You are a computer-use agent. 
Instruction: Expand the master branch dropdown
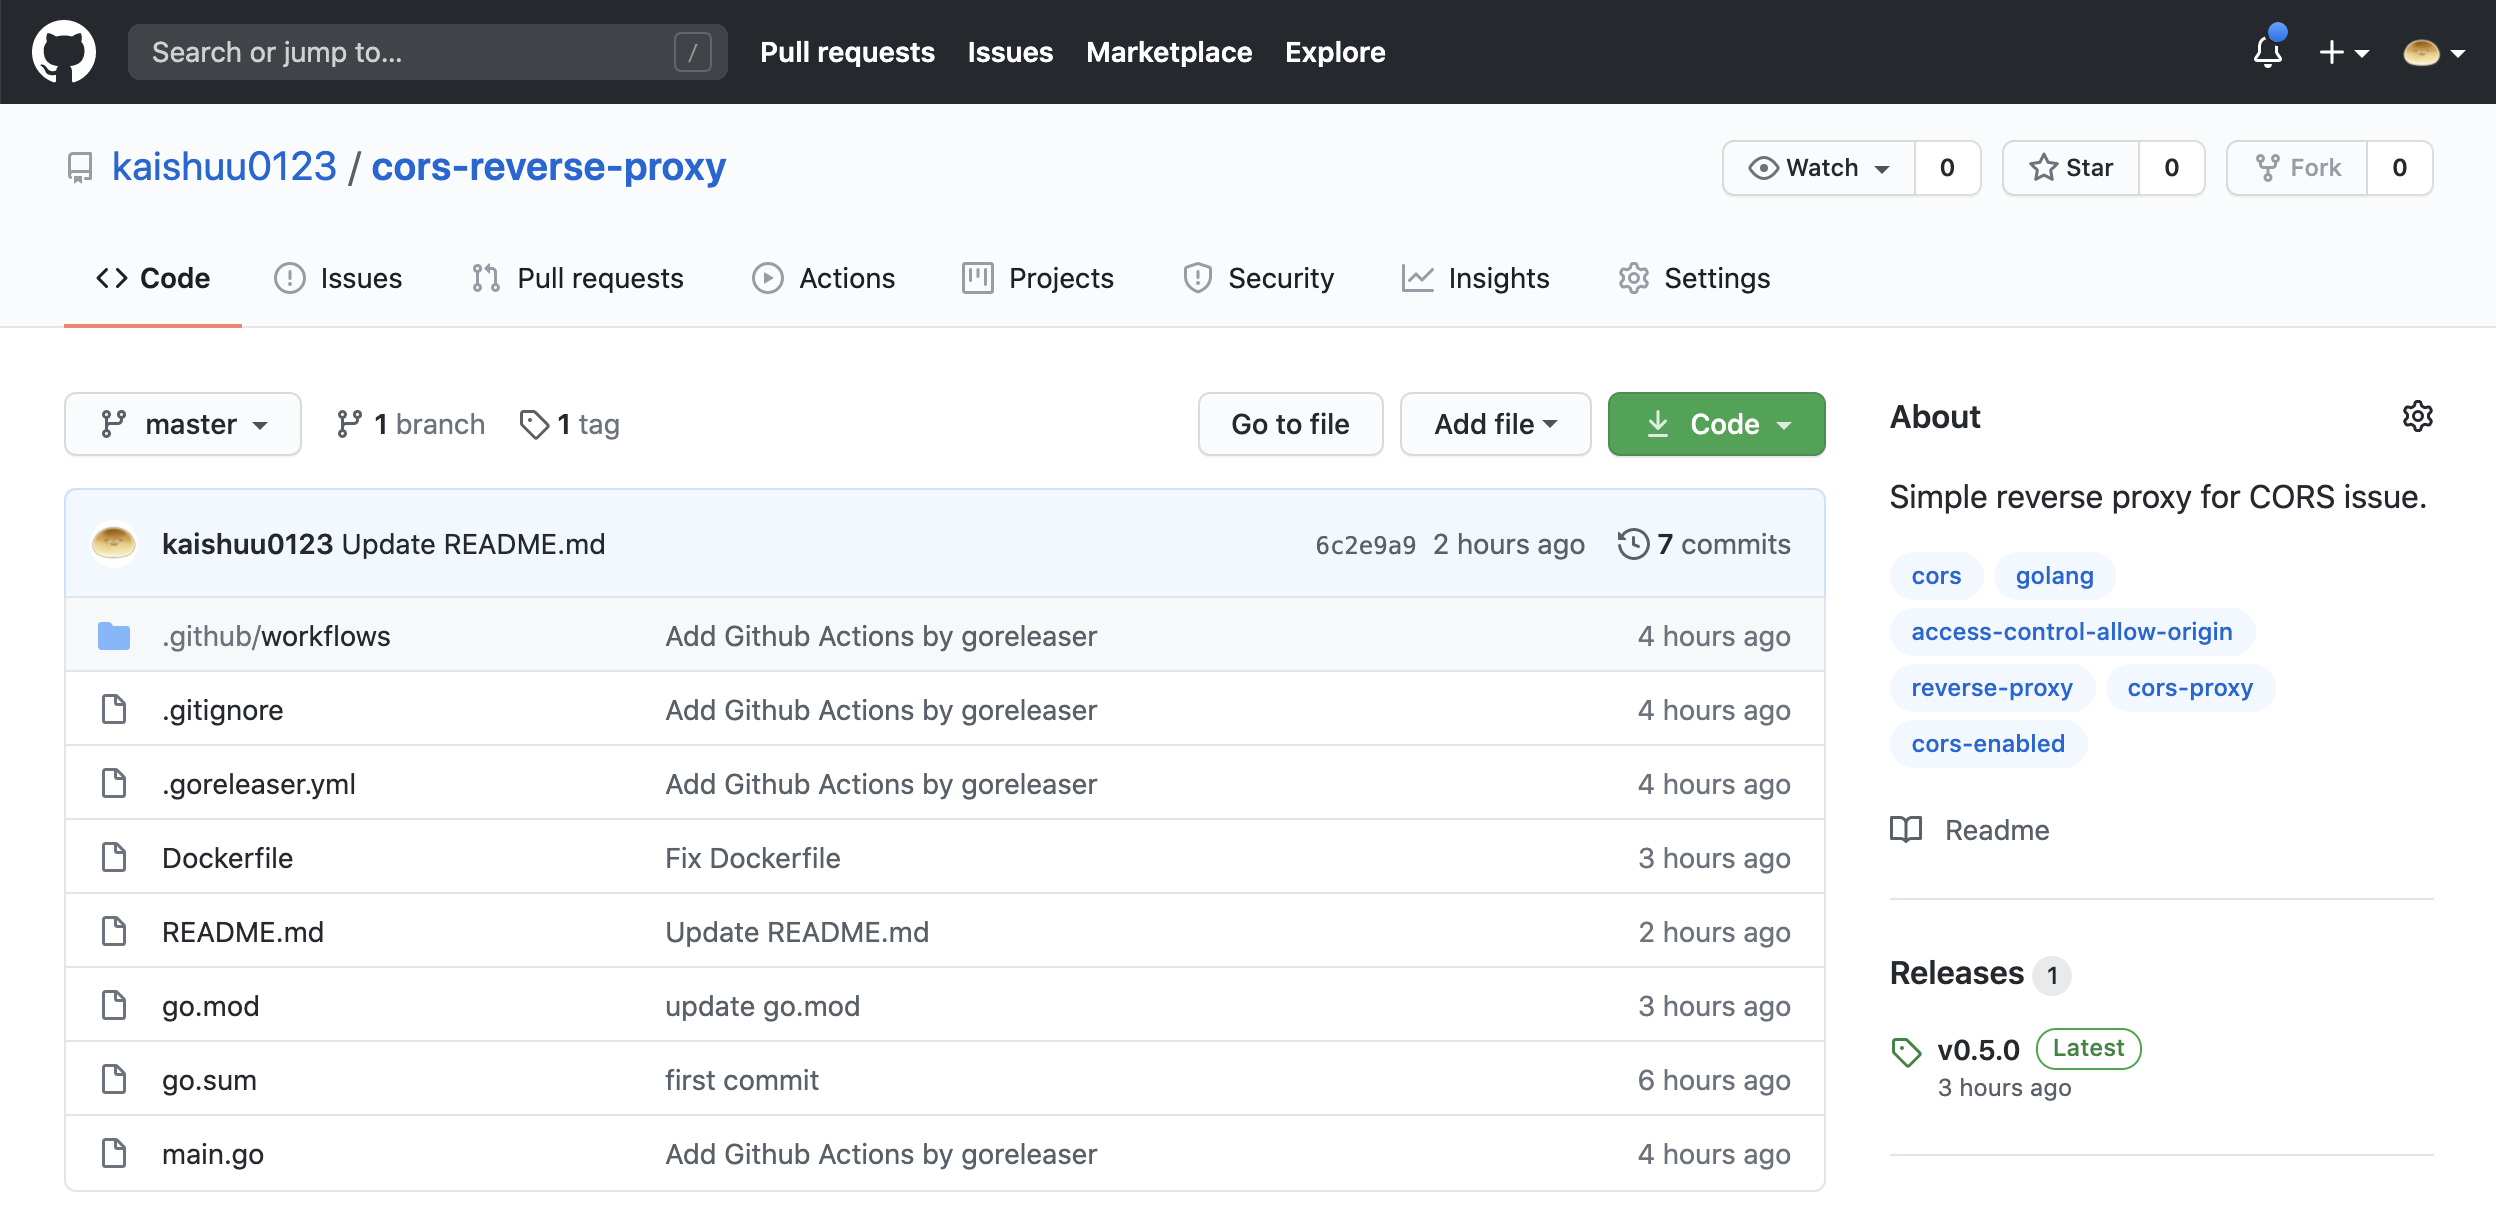[x=181, y=424]
